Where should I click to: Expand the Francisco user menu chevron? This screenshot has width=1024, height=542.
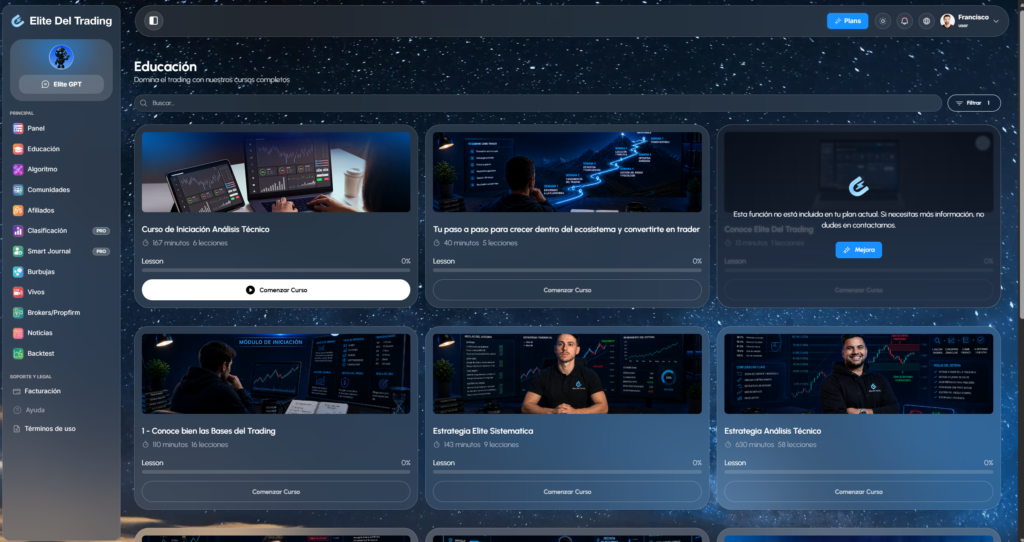click(x=996, y=21)
